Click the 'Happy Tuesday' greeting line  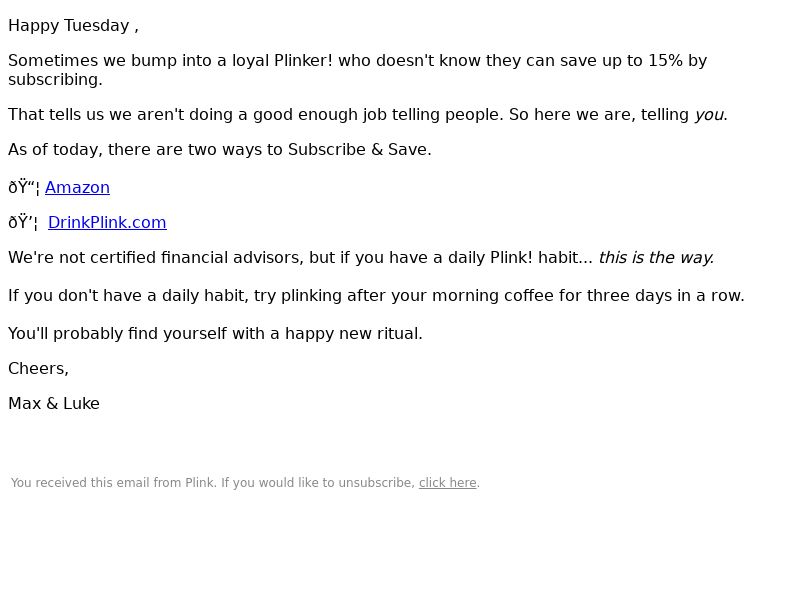click(x=73, y=26)
